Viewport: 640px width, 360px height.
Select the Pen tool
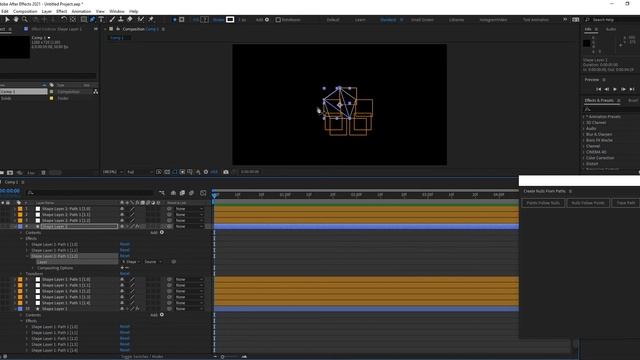93,19
